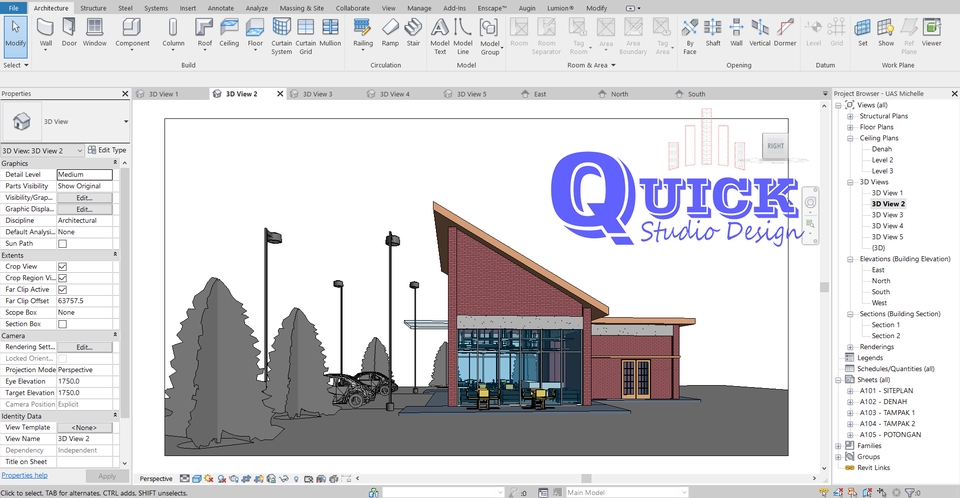Viewport: 960px width, 498px height.
Task: Click the Far Clip Offset value field
Action: point(84,301)
